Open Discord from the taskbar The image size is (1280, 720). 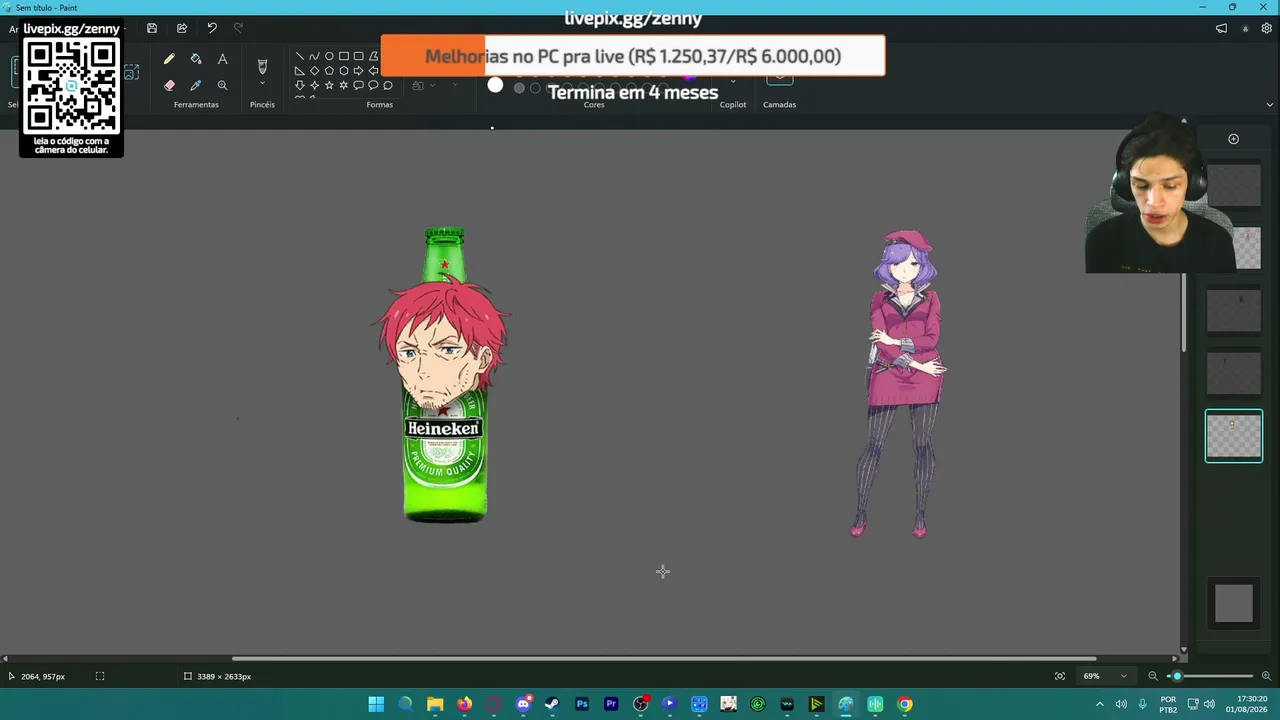pos(523,704)
